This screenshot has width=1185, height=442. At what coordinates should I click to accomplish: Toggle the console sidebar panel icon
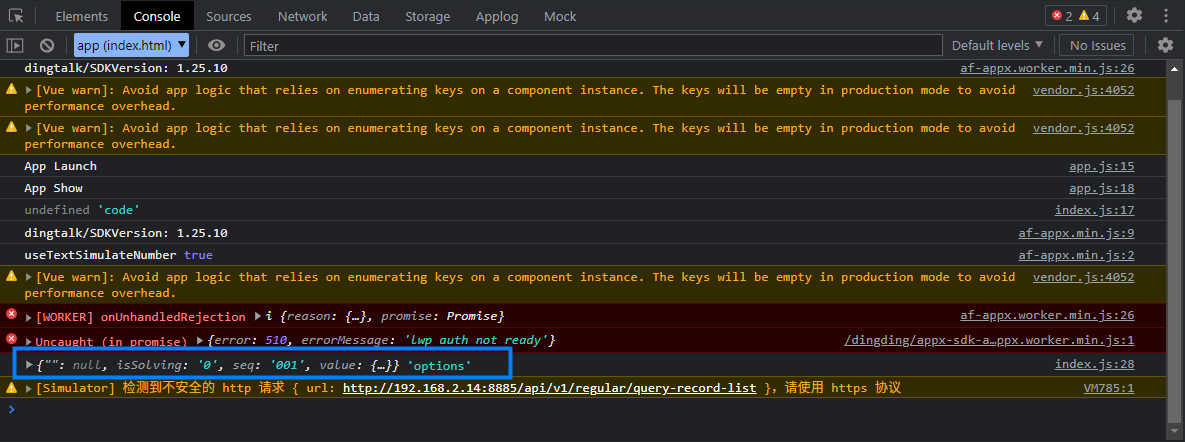pyautogui.click(x=15, y=46)
